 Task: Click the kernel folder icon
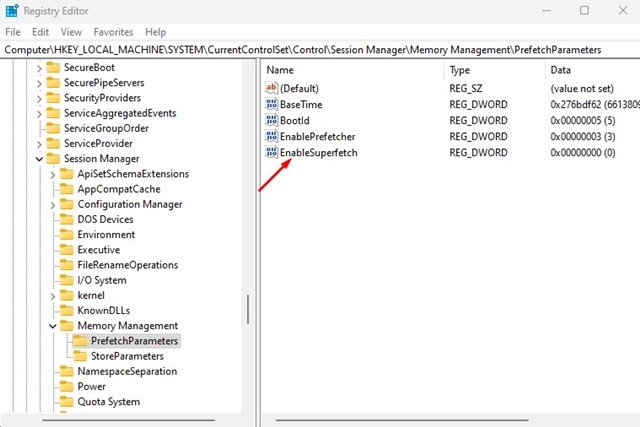[67, 295]
